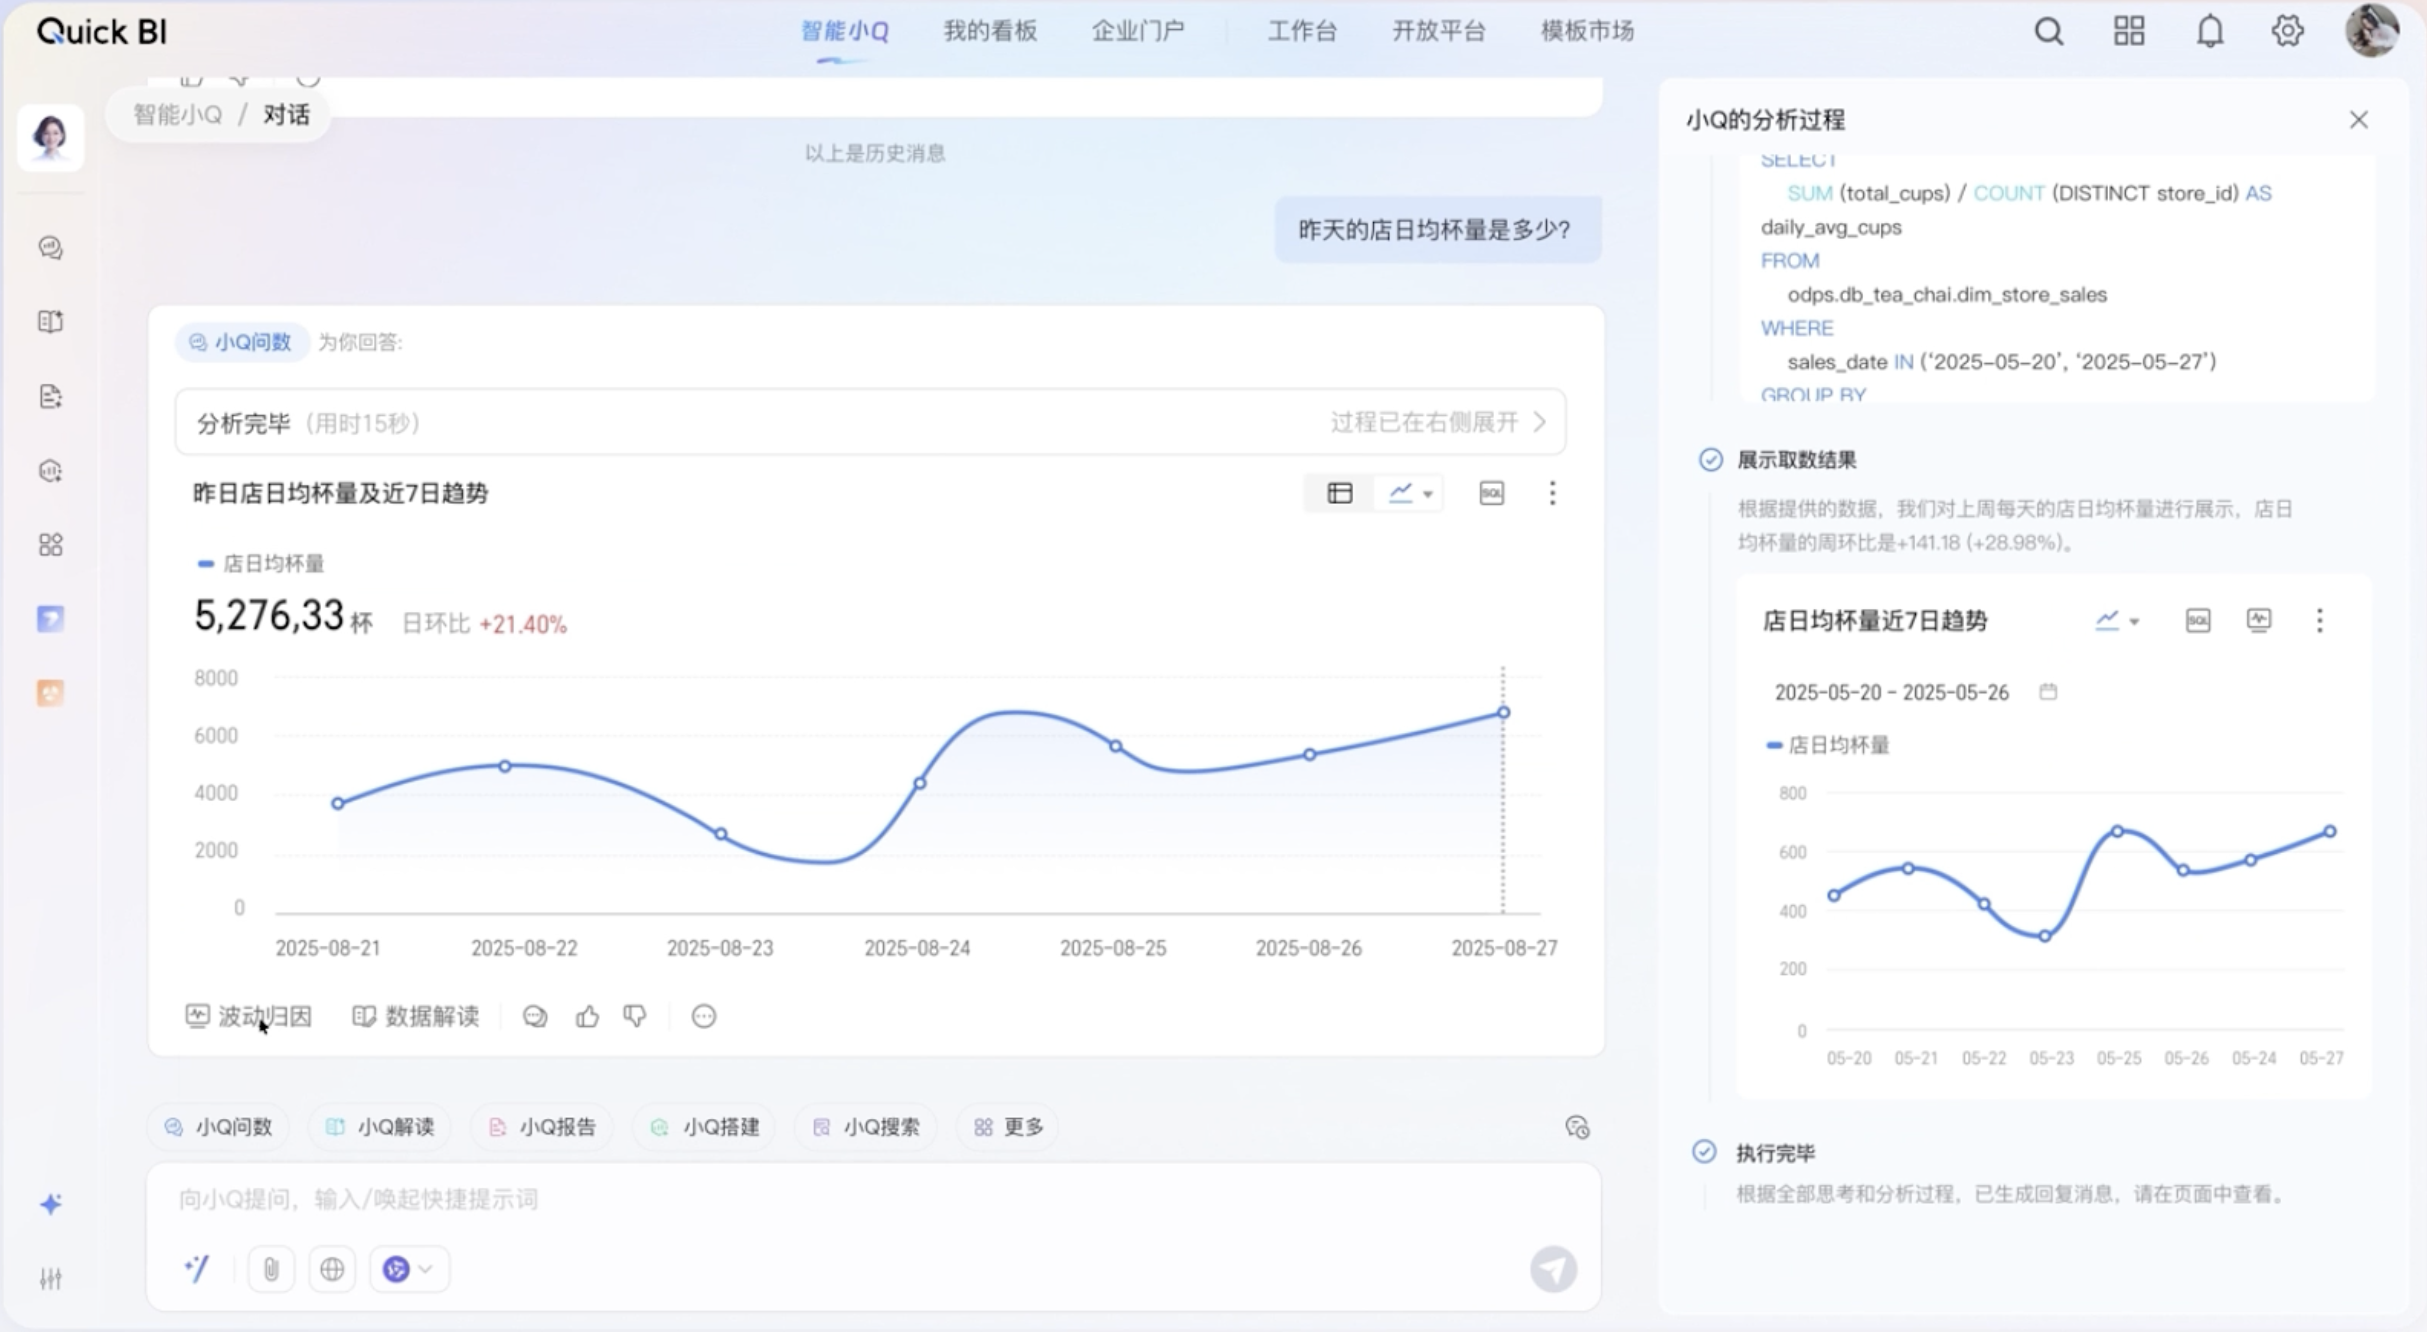Open the search icon in top bar
Image resolution: width=2427 pixels, height=1332 pixels.
point(2048,32)
